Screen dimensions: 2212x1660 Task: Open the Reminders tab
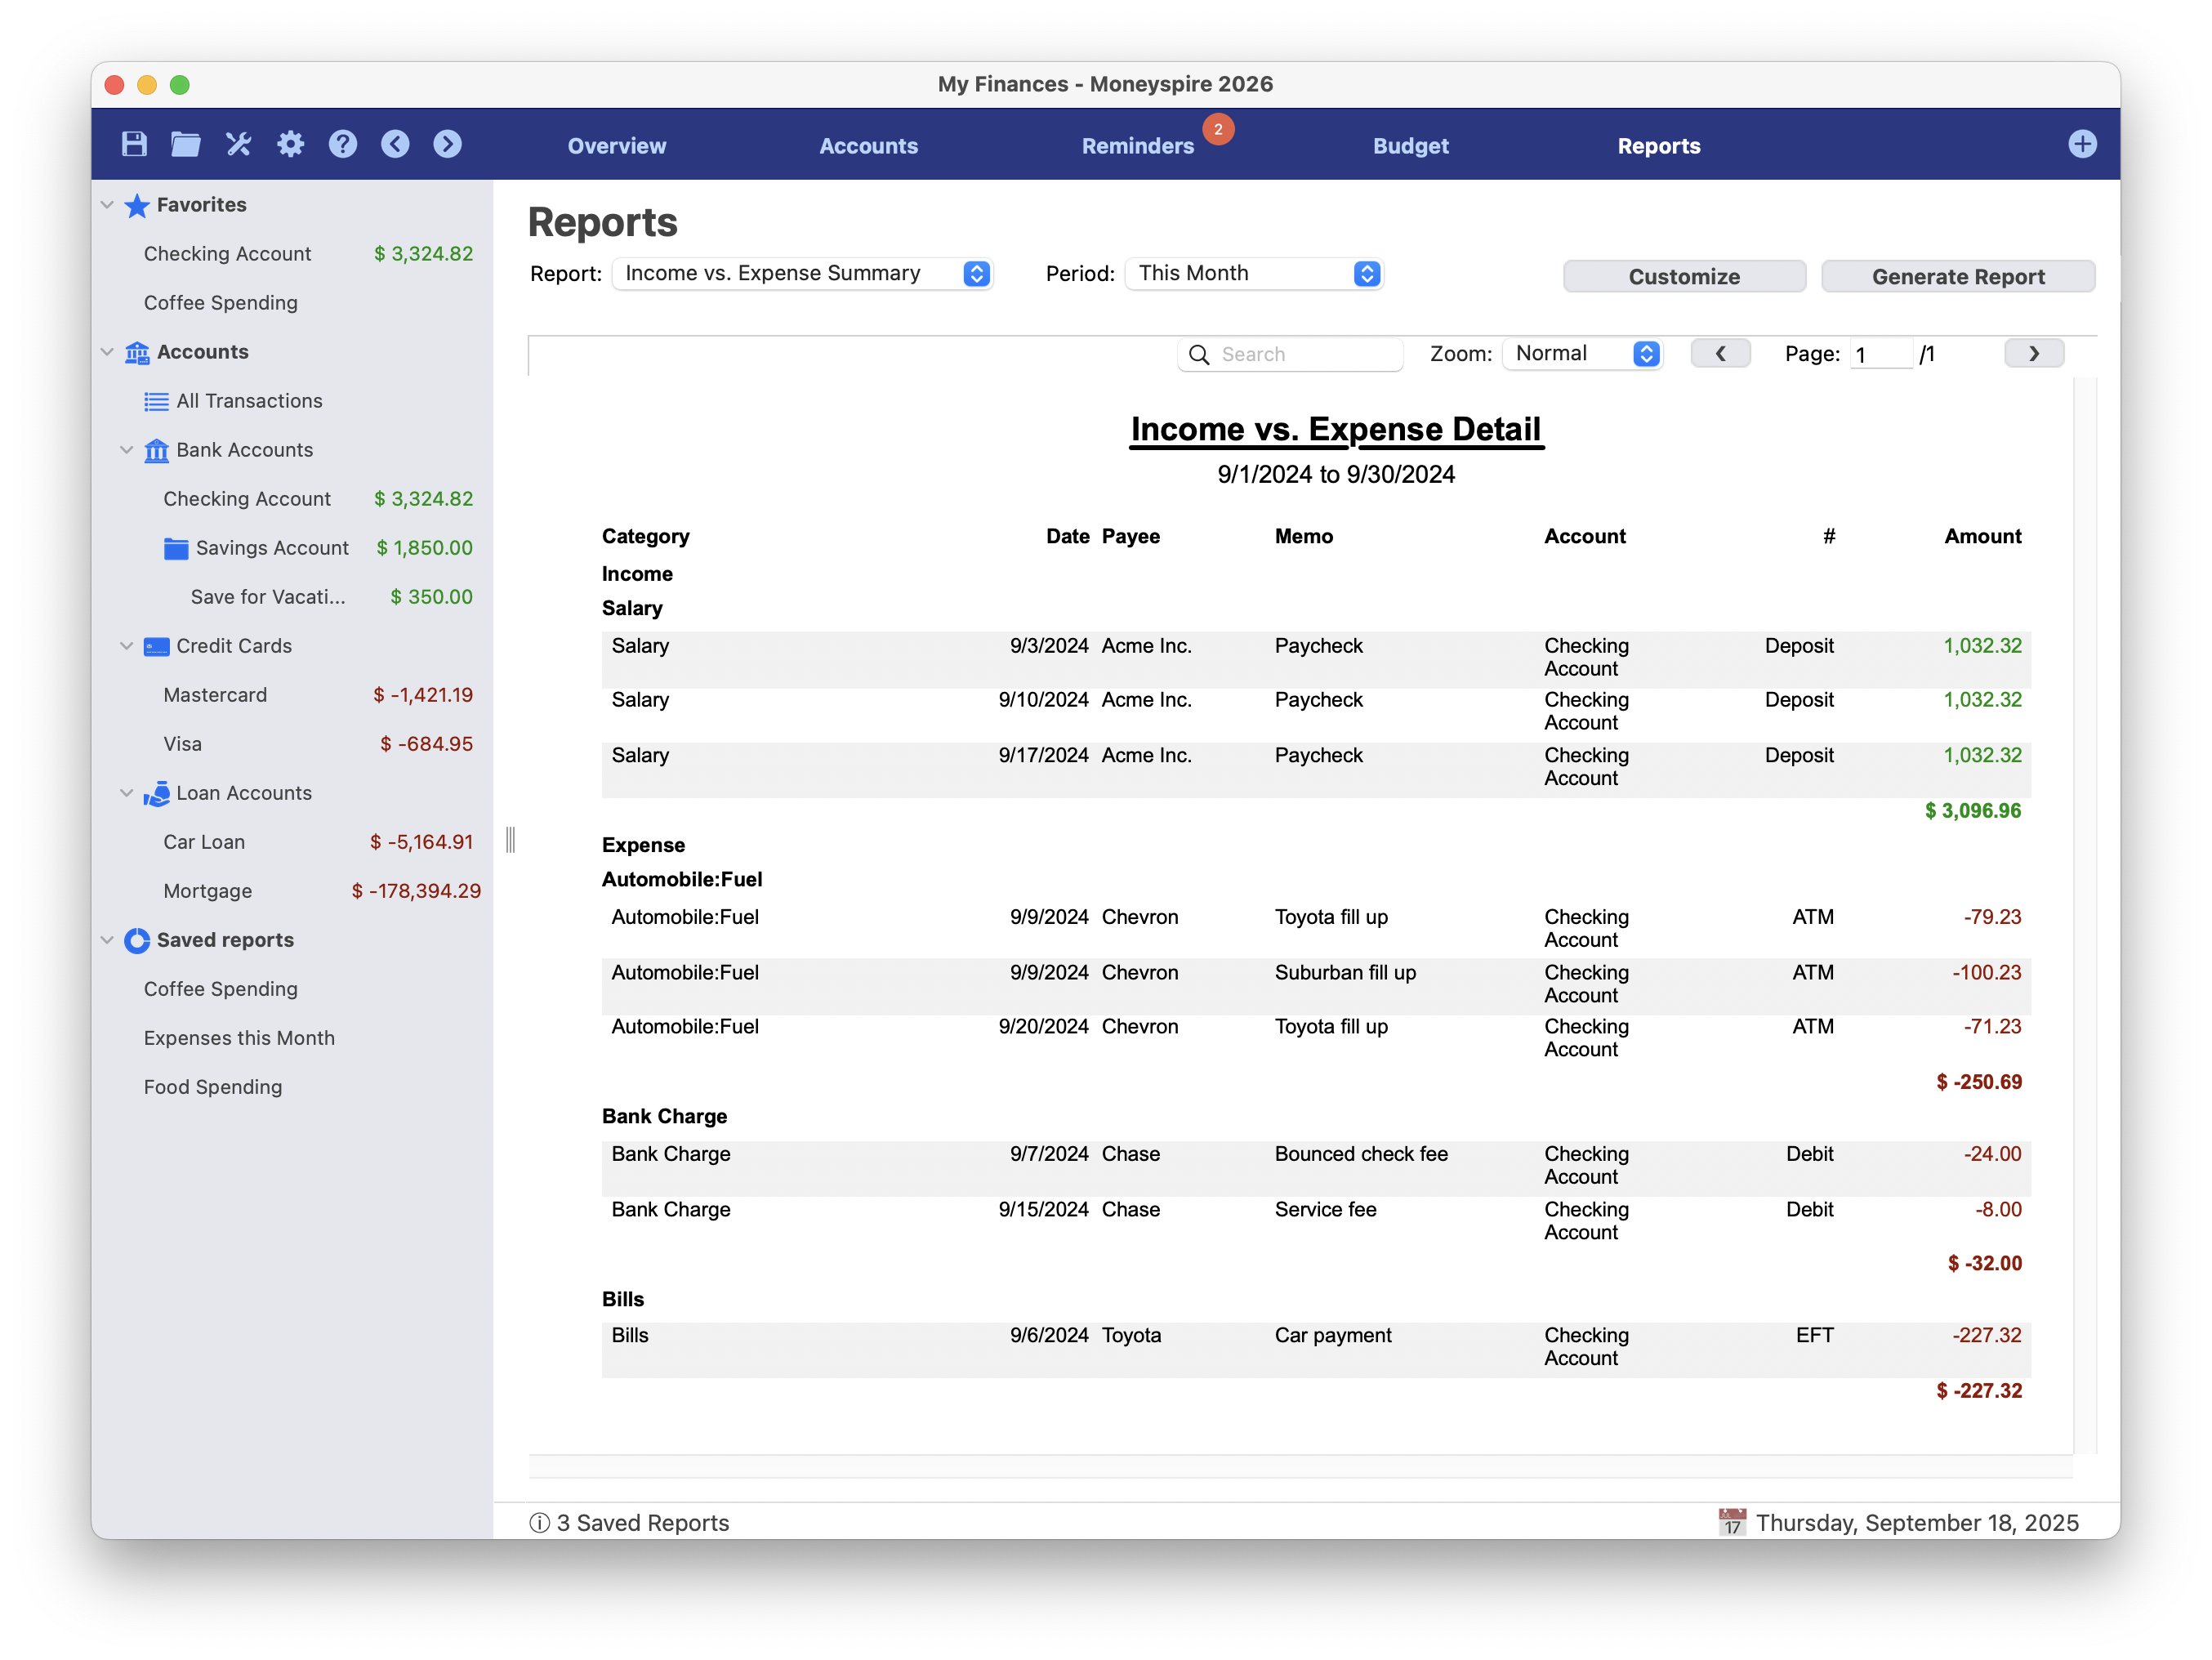tap(1137, 146)
